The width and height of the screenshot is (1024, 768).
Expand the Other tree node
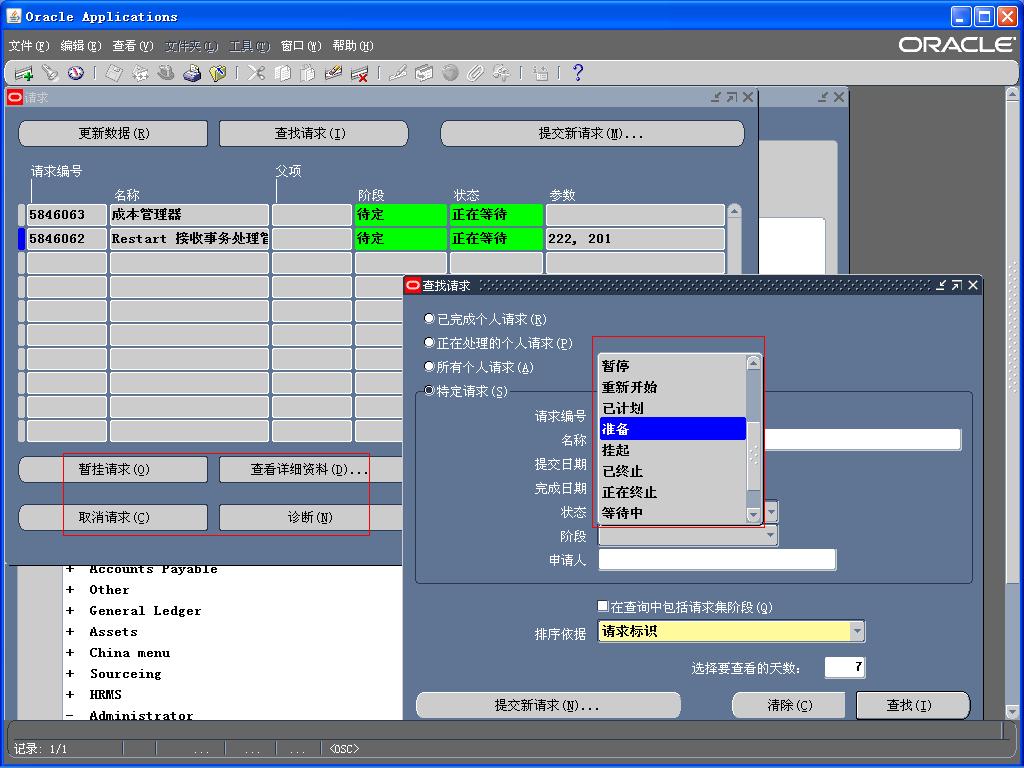pos(70,590)
